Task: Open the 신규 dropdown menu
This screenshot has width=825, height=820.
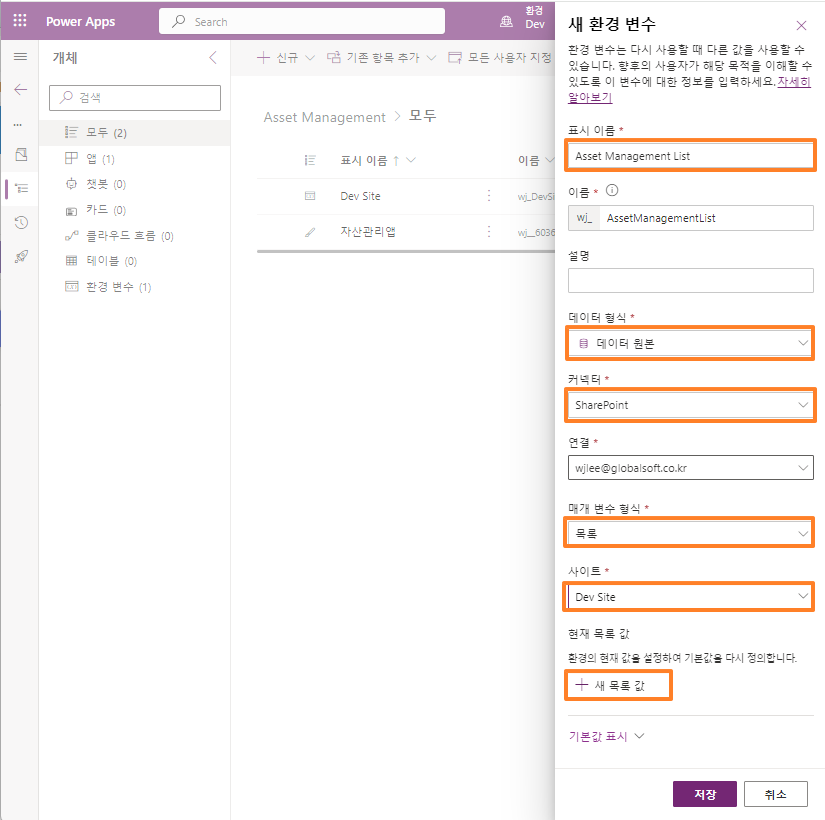Action: [x=286, y=57]
